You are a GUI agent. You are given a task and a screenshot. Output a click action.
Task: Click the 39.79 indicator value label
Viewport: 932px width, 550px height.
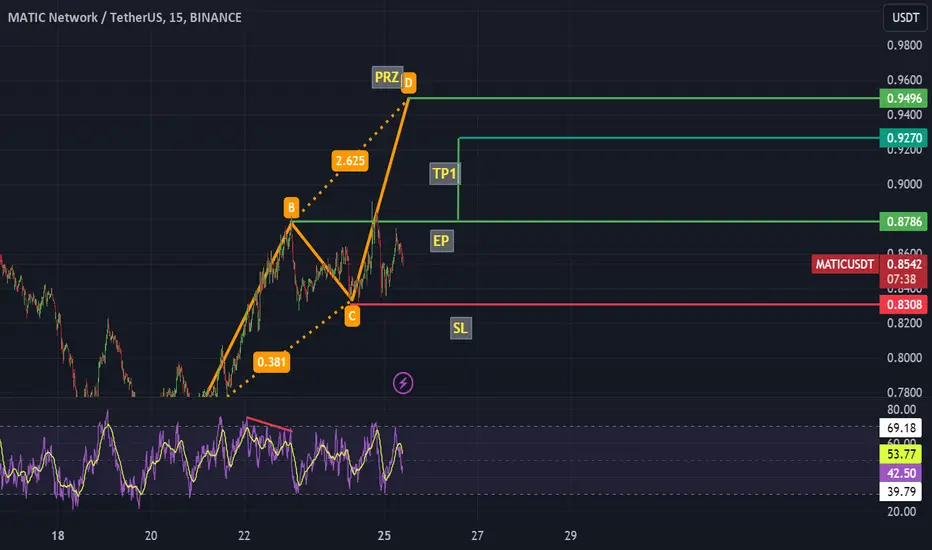pos(901,492)
